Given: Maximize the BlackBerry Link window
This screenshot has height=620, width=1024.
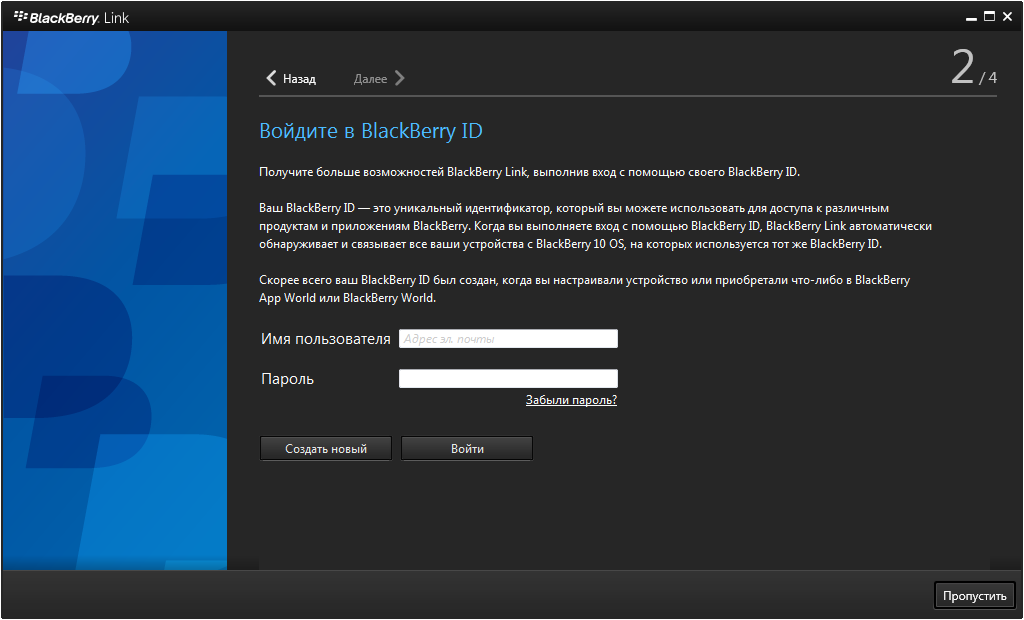Looking at the screenshot, I should pos(989,17).
